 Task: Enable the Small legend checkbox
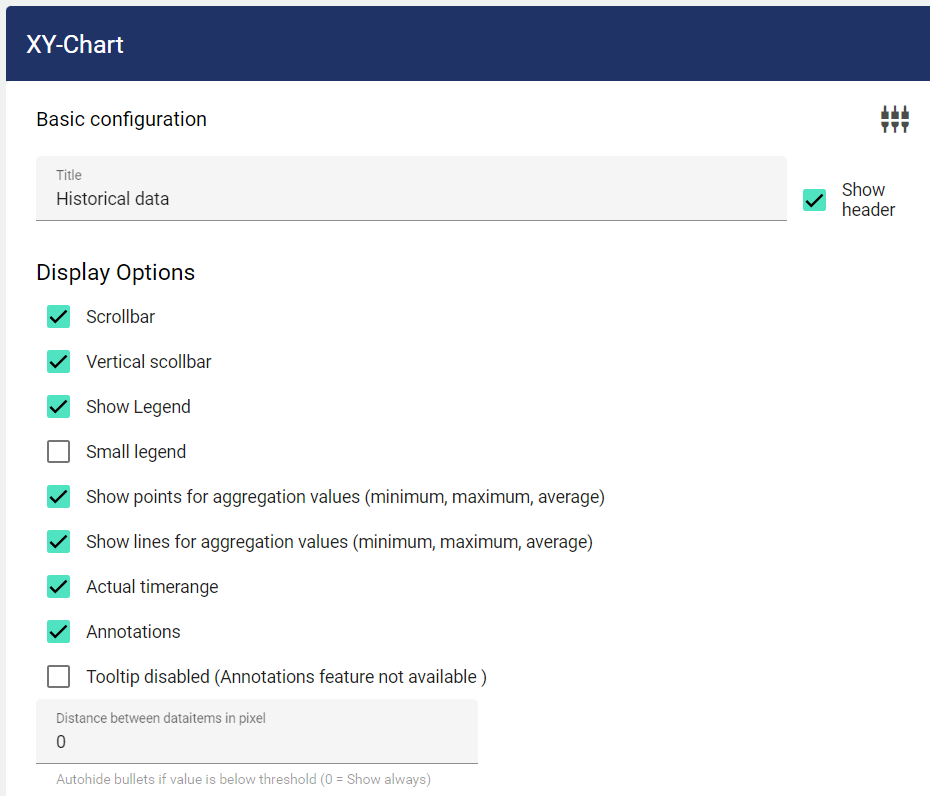click(x=59, y=452)
